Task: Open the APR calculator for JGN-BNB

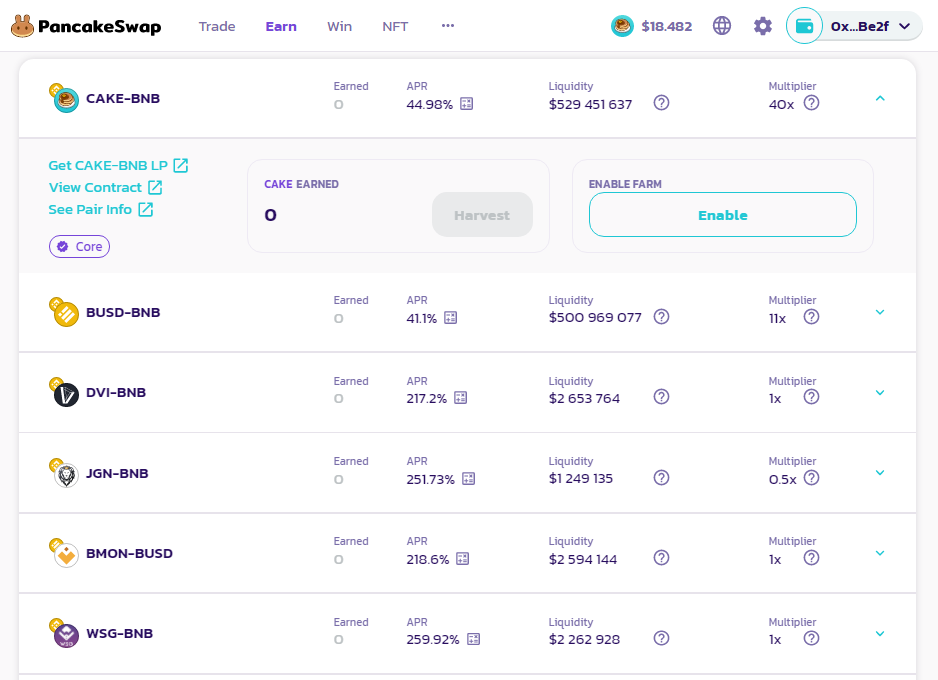Action: pyautogui.click(x=468, y=479)
